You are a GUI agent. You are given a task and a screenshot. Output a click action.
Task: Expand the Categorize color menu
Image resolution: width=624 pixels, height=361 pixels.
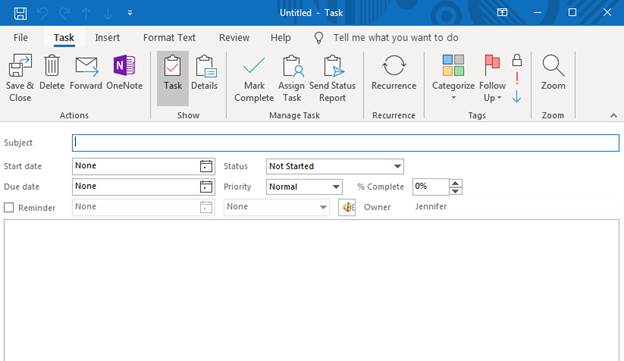[x=453, y=78]
